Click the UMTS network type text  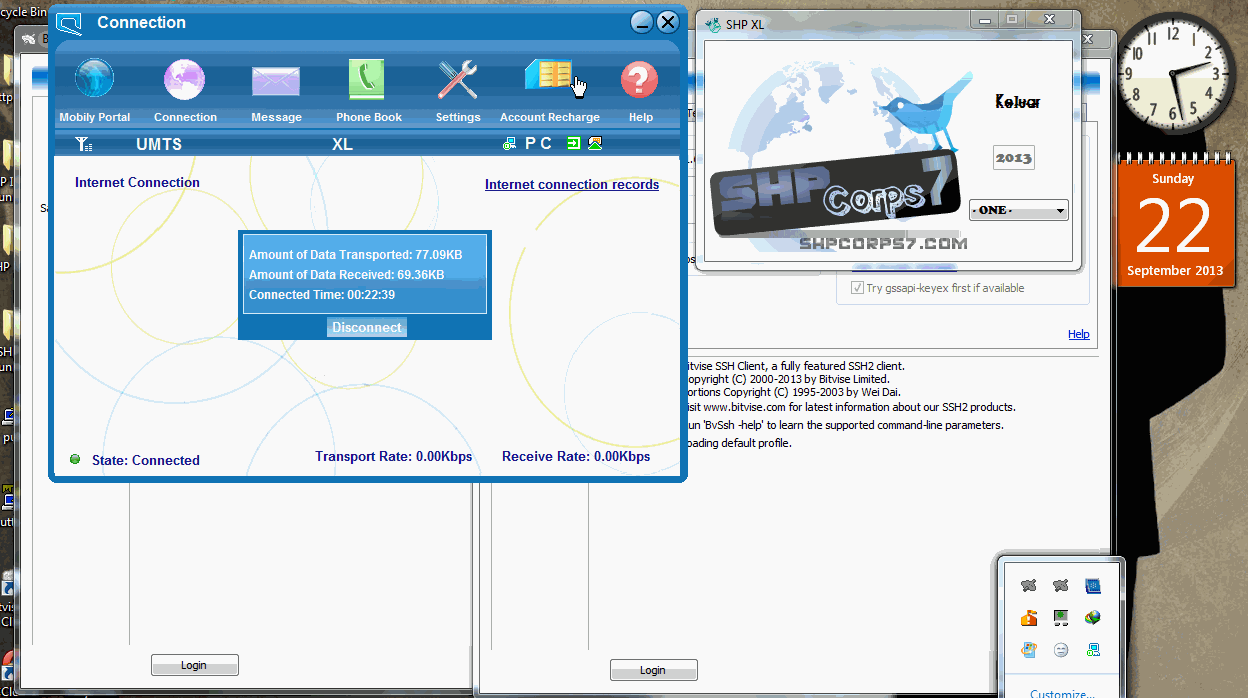pos(159,144)
